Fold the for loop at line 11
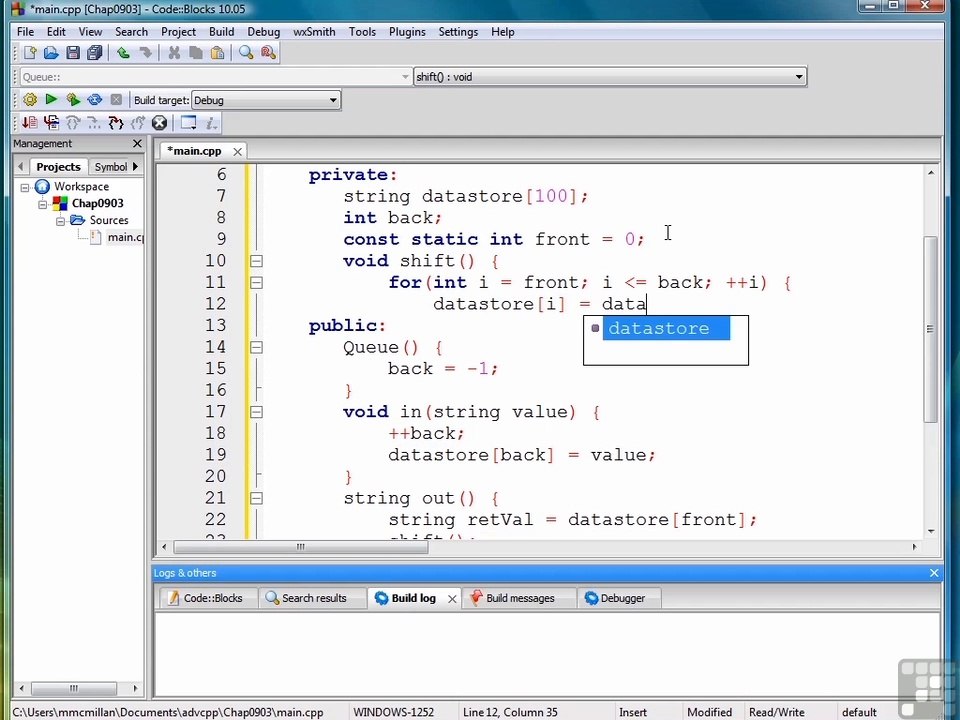This screenshot has width=960, height=720. pos(256,283)
